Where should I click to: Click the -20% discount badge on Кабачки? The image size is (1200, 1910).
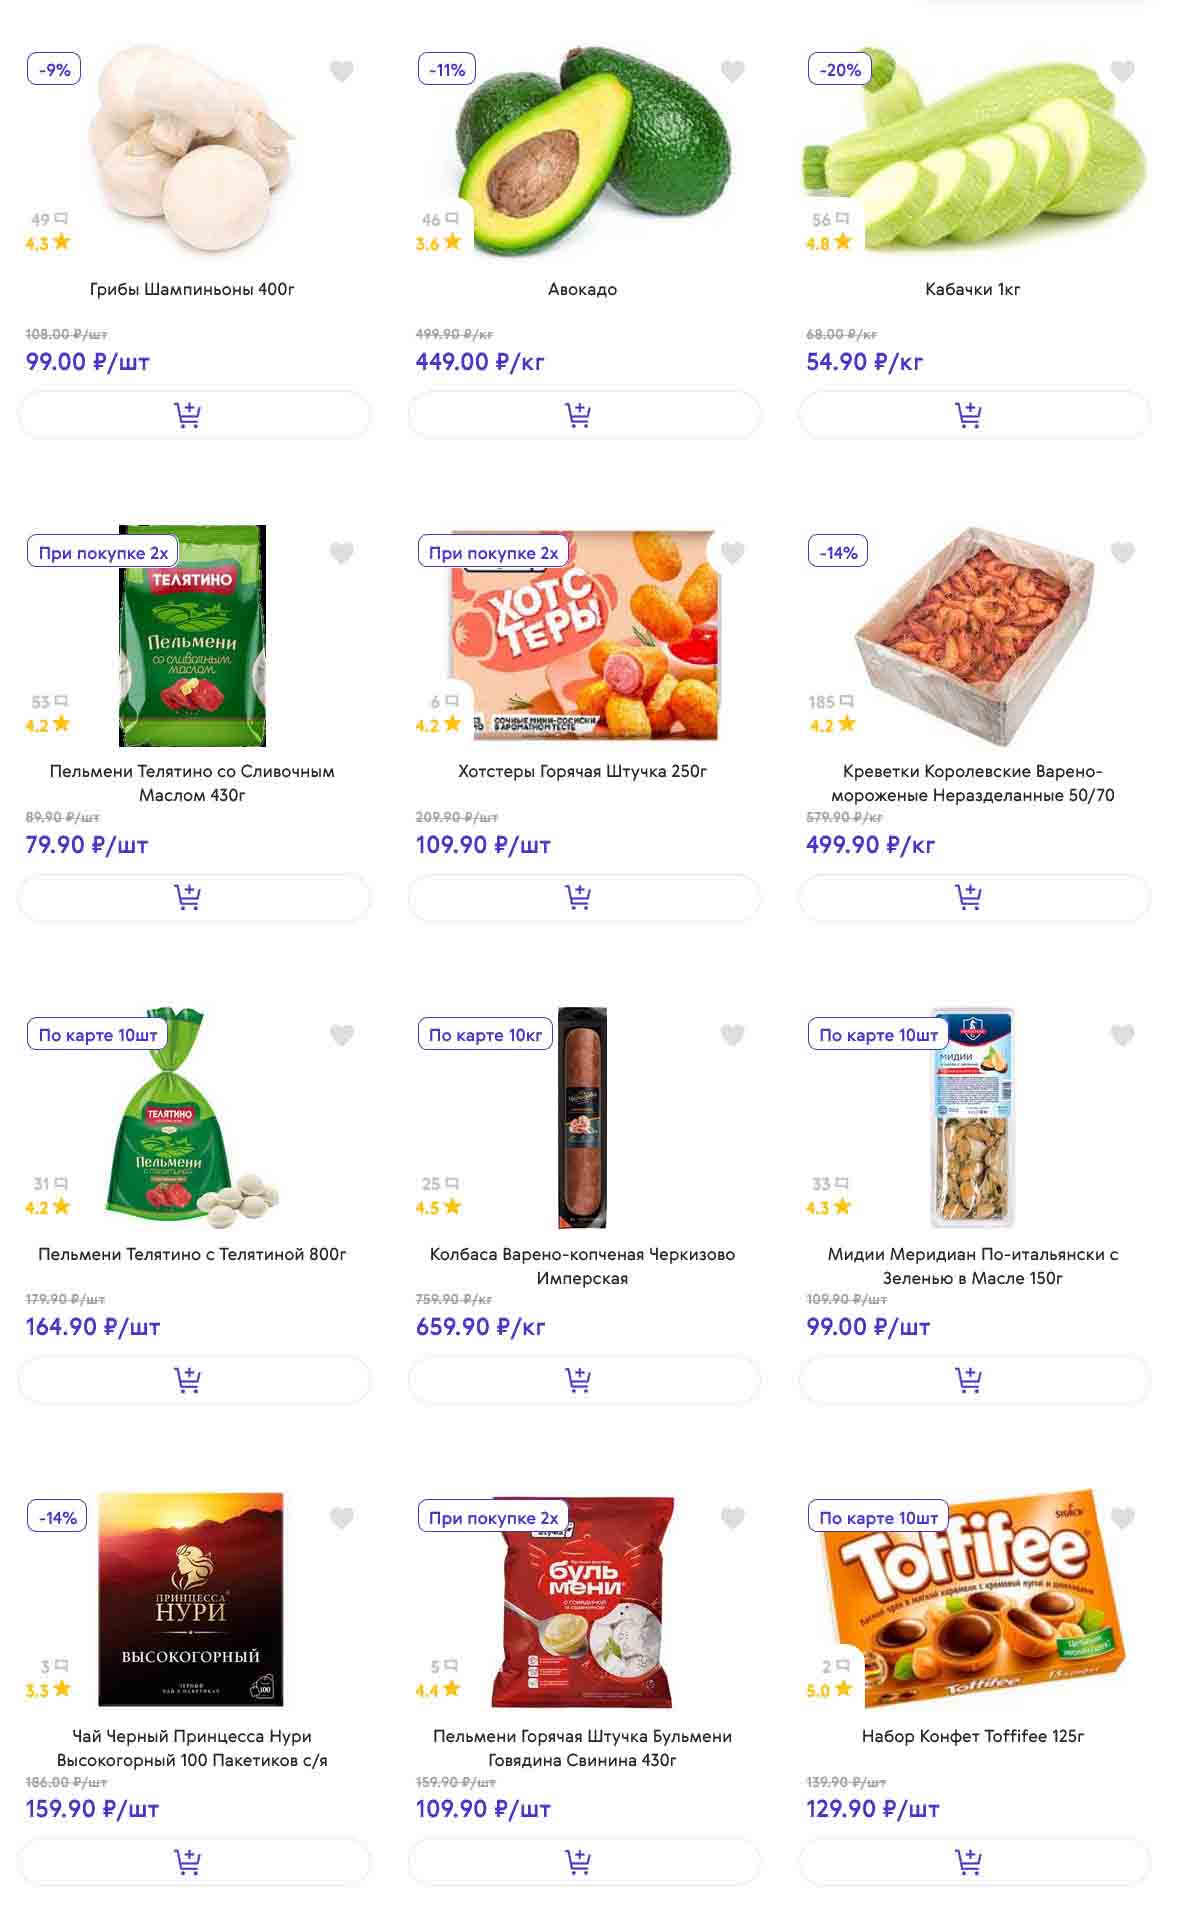(x=840, y=70)
